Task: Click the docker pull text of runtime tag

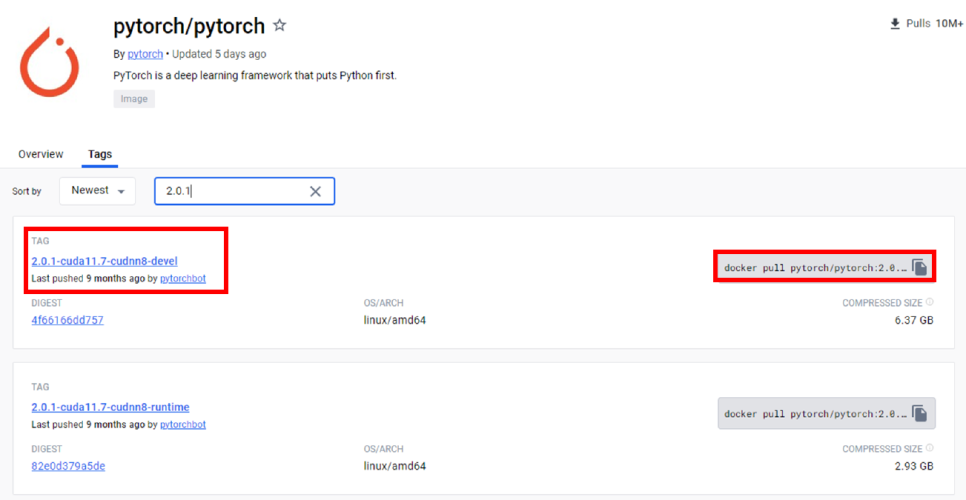Action: (x=815, y=414)
